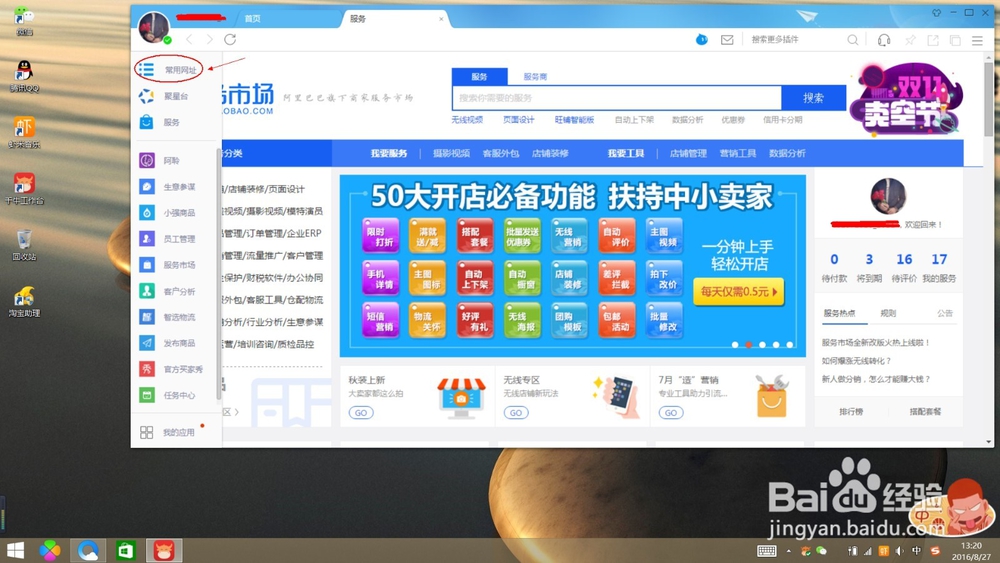1000x563 pixels.
Task: Open 任务中心 in the sidebar
Action: coord(168,395)
